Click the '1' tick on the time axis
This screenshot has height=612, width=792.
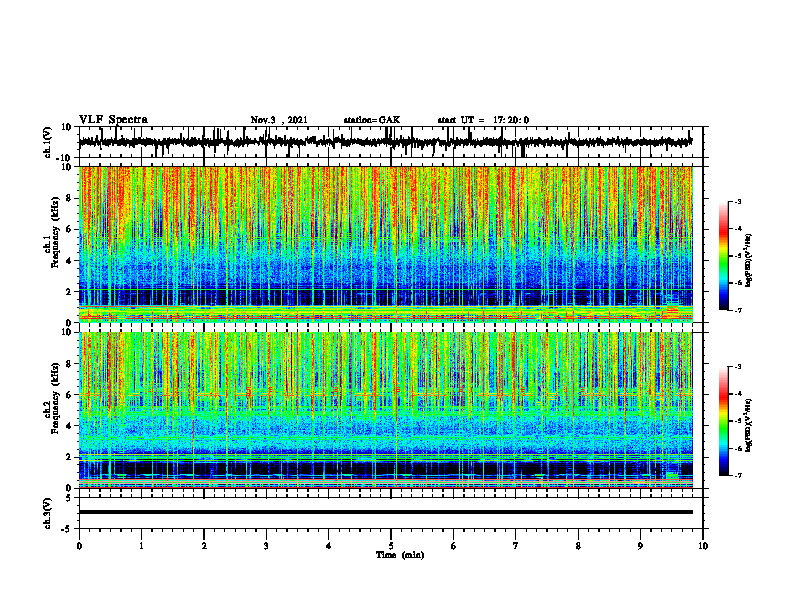141,546
